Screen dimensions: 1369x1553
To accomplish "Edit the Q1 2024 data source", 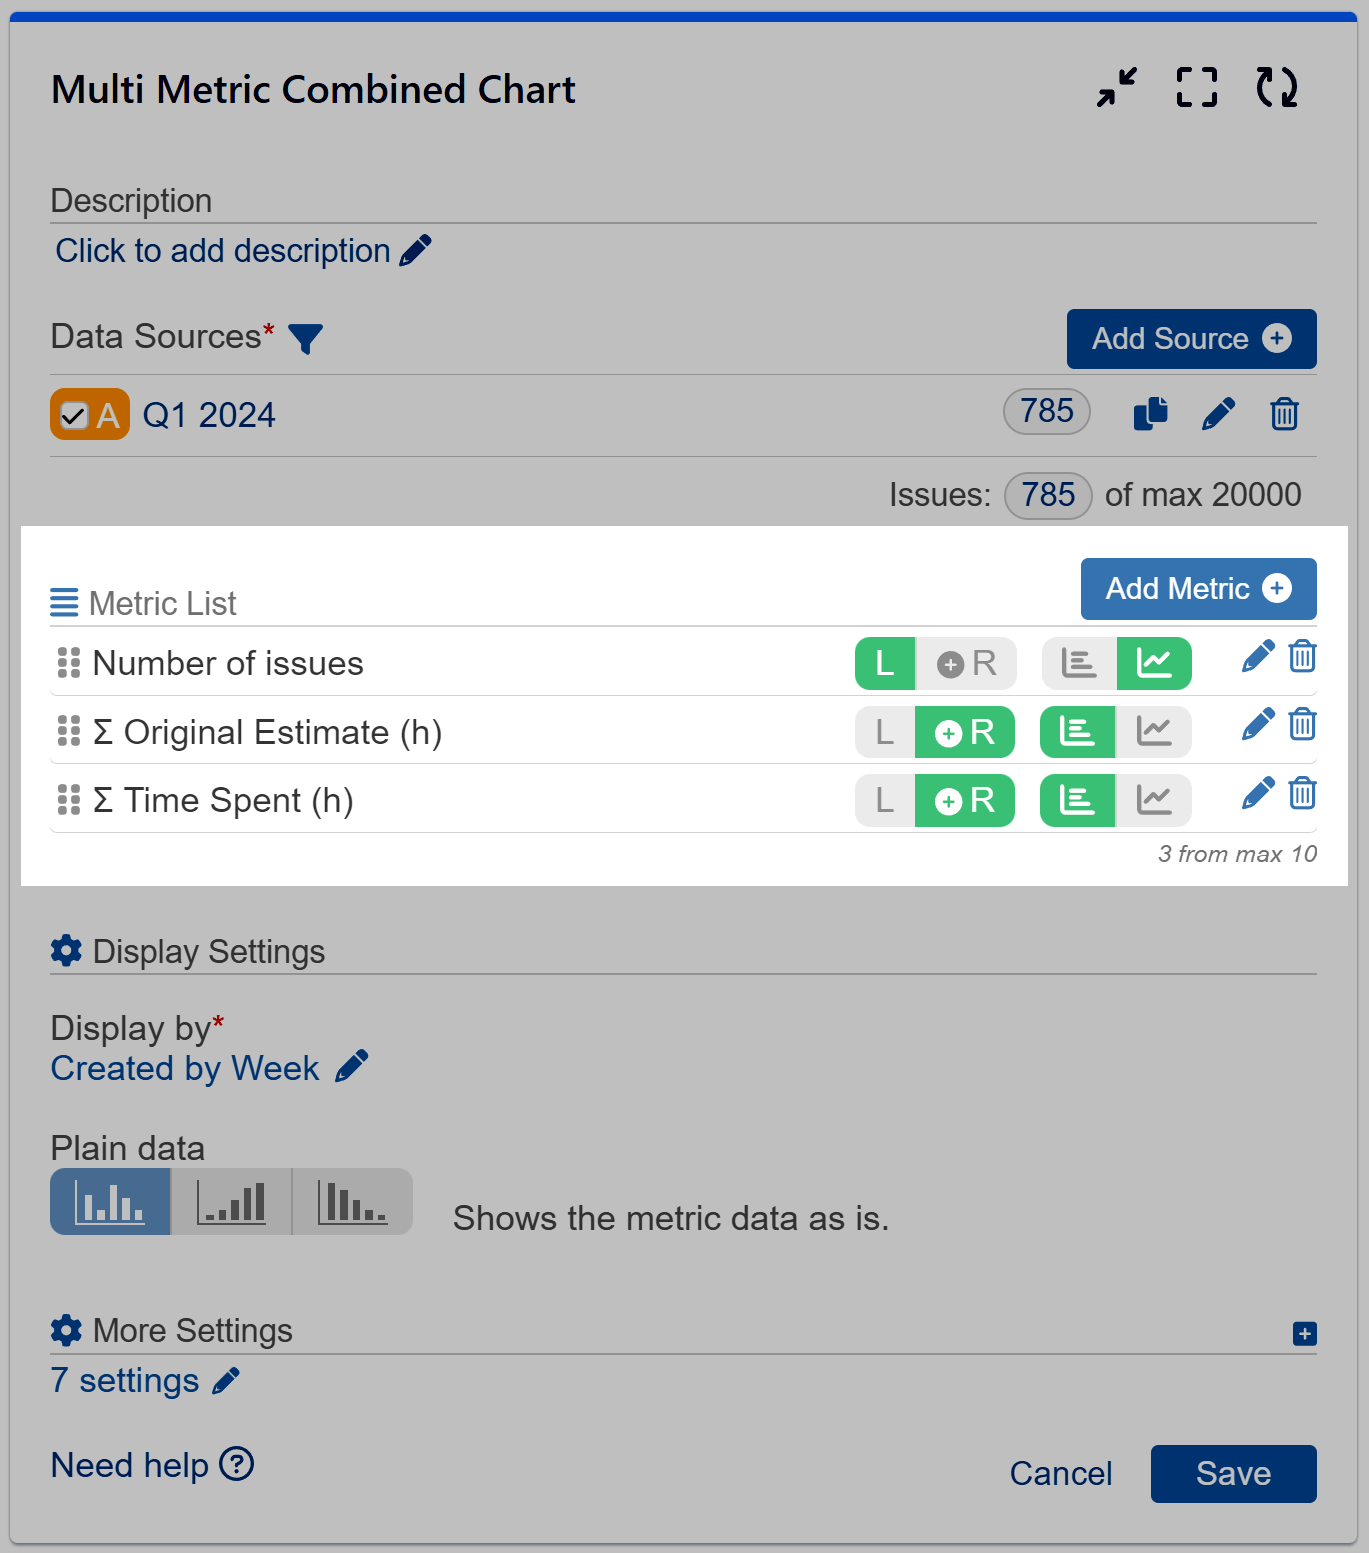I will (1218, 414).
